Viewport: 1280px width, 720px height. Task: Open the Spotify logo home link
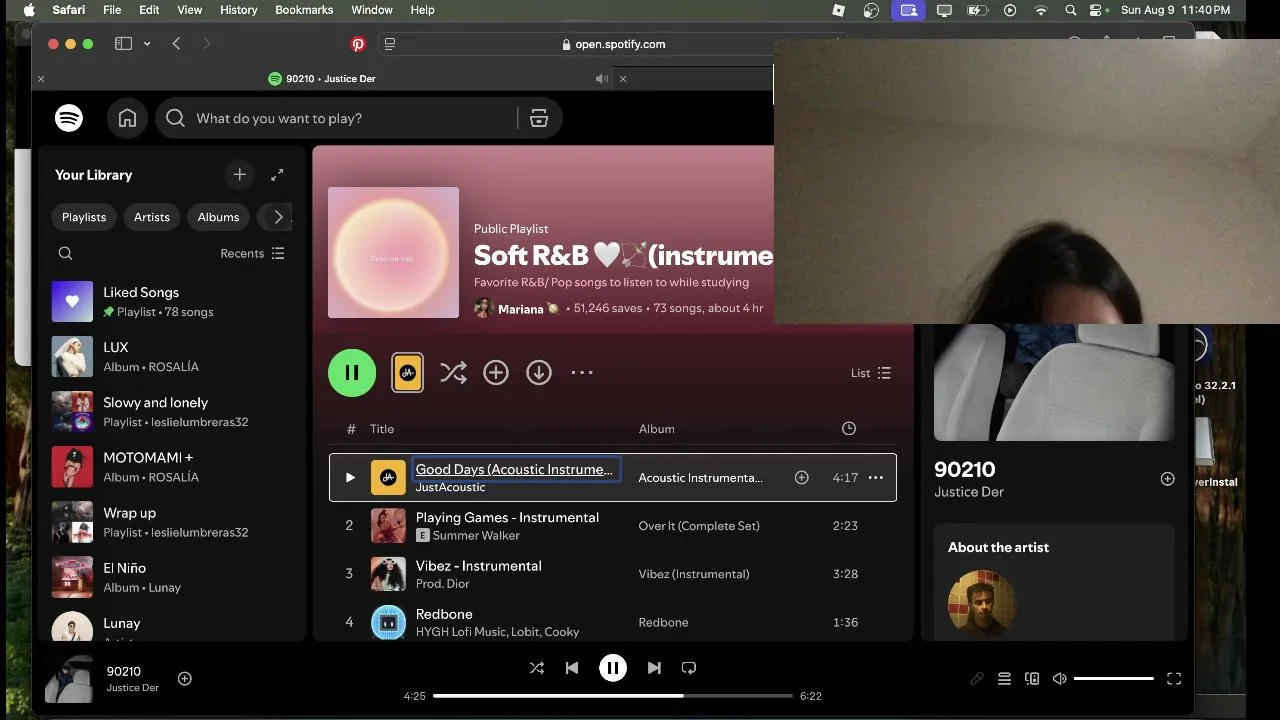pyautogui.click(x=69, y=118)
